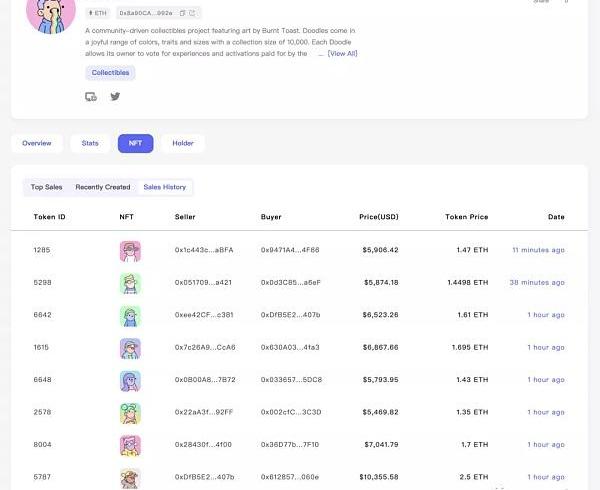Open seller address 0x1c443c...aBFA
Screen dimensions: 600x490
point(203,250)
